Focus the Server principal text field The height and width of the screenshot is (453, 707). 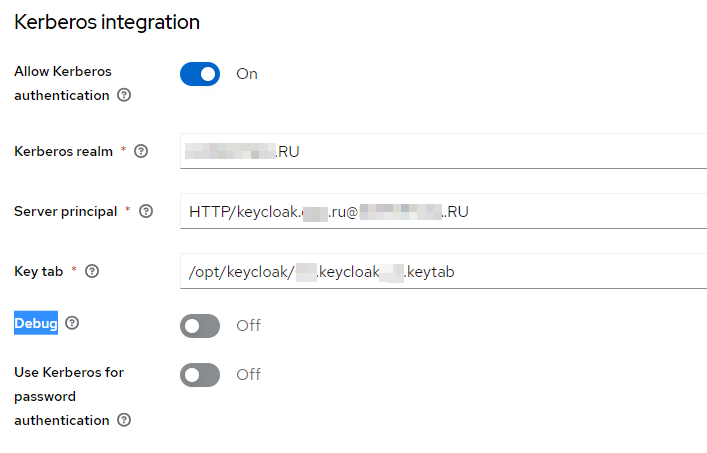tap(440, 212)
